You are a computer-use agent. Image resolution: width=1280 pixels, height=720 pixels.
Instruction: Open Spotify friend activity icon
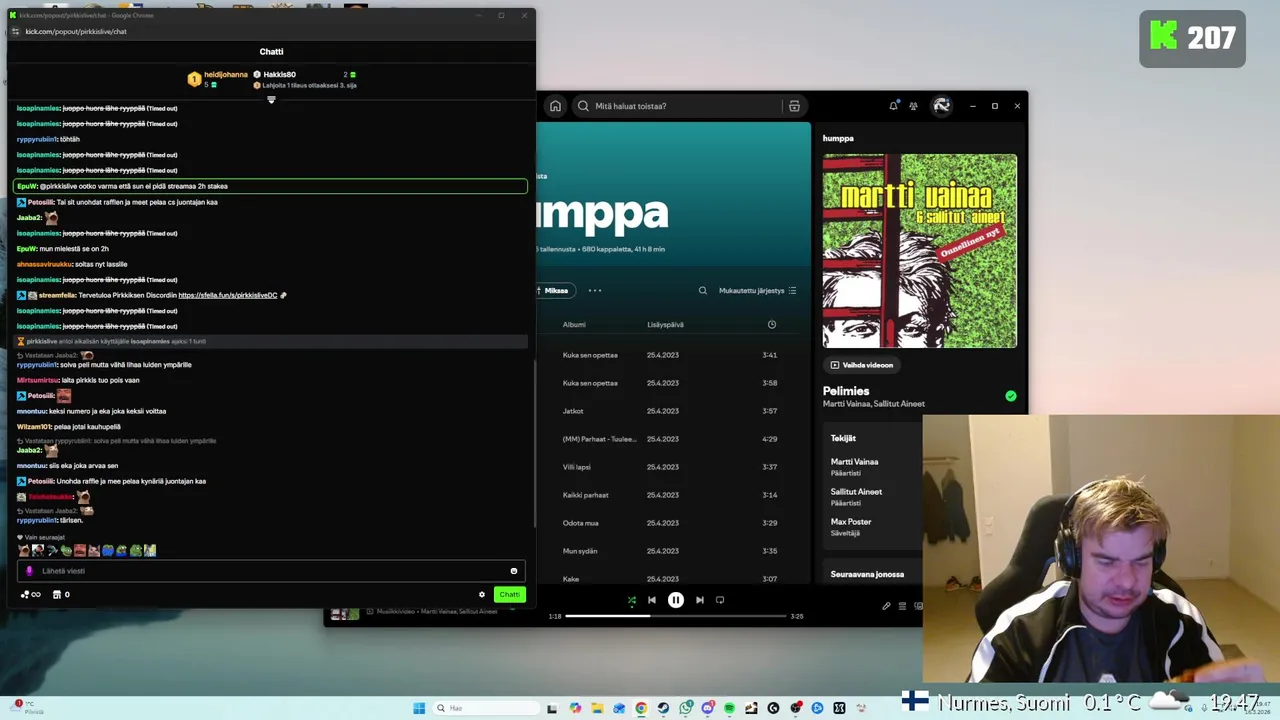point(913,106)
